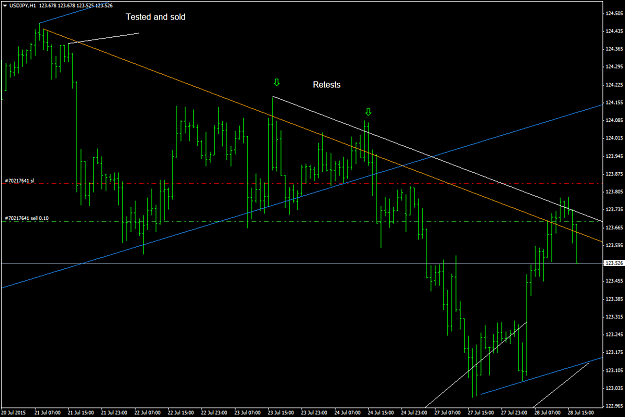Click the 27 Jul 15:00 time label
Image resolution: width=625 pixels, height=417 pixels.
click(481, 413)
